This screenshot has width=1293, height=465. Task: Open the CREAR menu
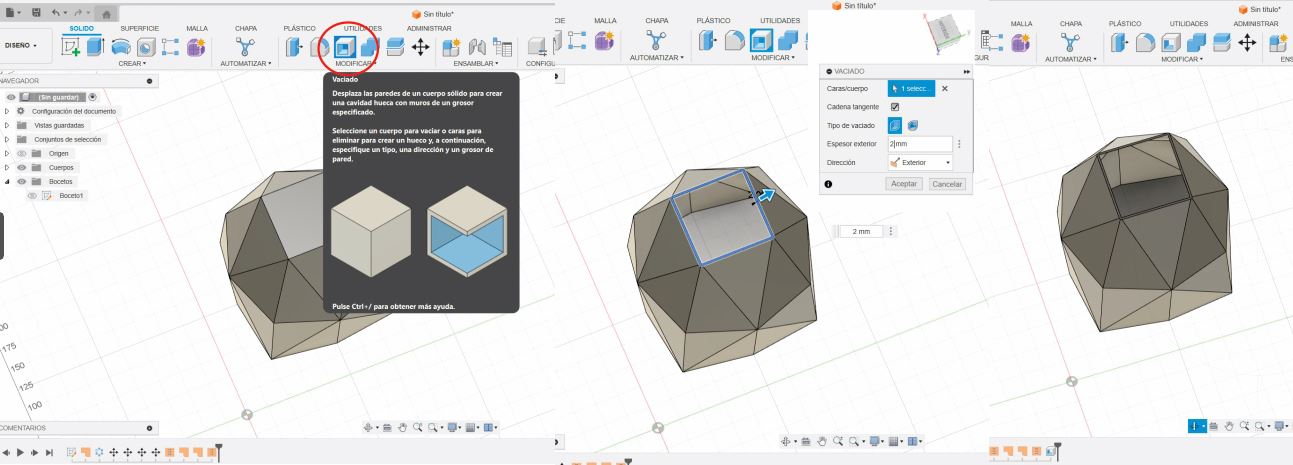(x=133, y=62)
